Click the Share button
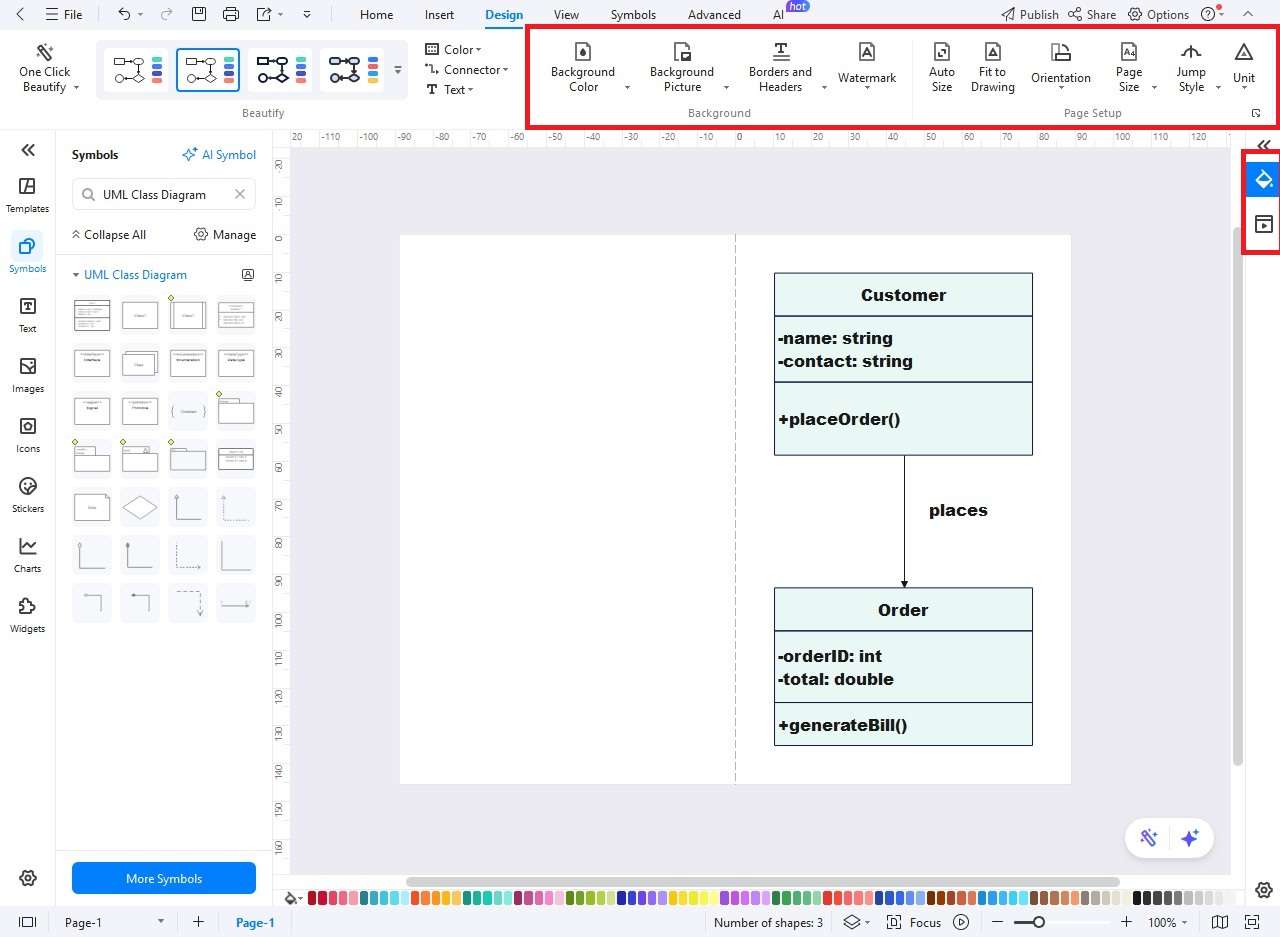The width and height of the screenshot is (1280, 937). [1092, 14]
